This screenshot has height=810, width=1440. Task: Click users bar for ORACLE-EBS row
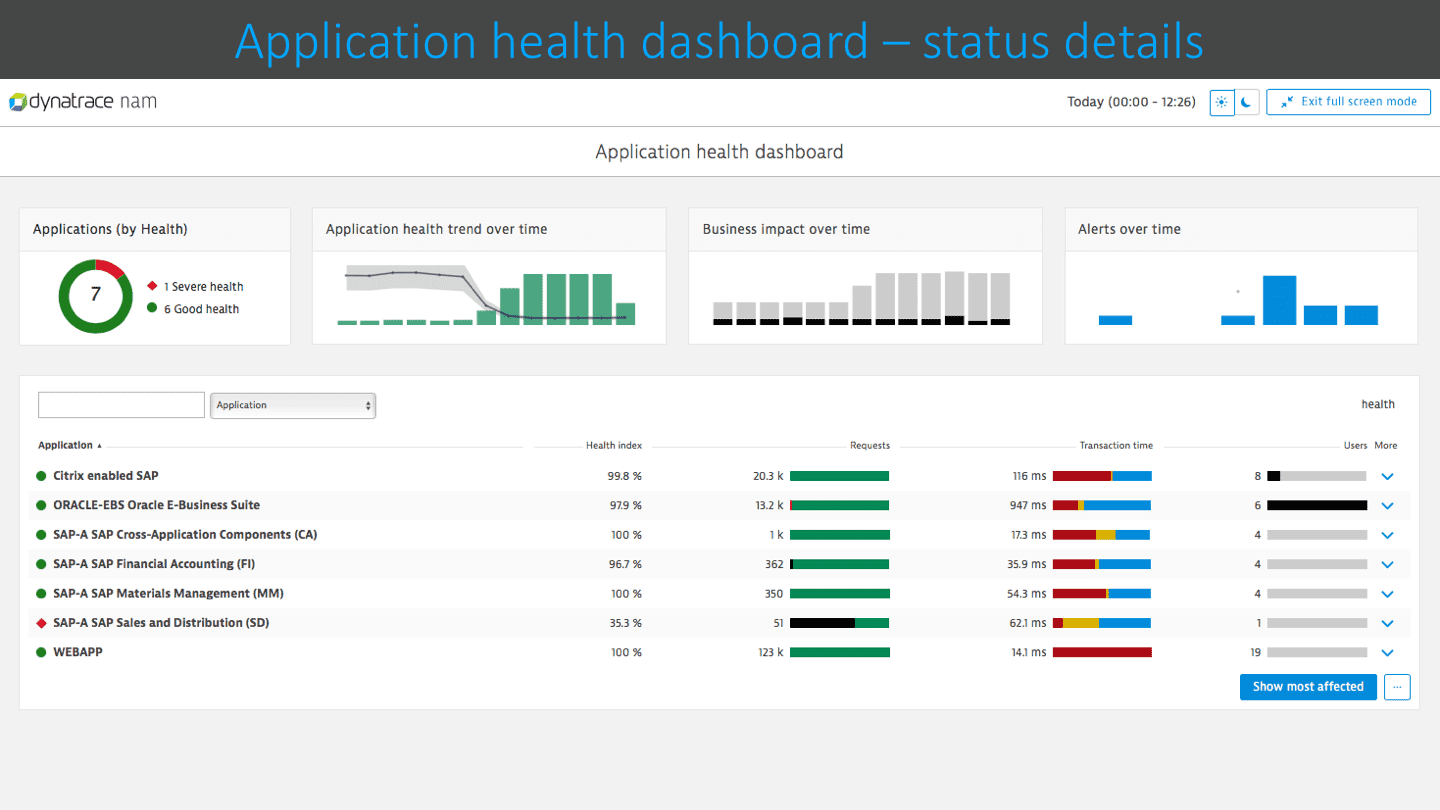coord(1317,506)
